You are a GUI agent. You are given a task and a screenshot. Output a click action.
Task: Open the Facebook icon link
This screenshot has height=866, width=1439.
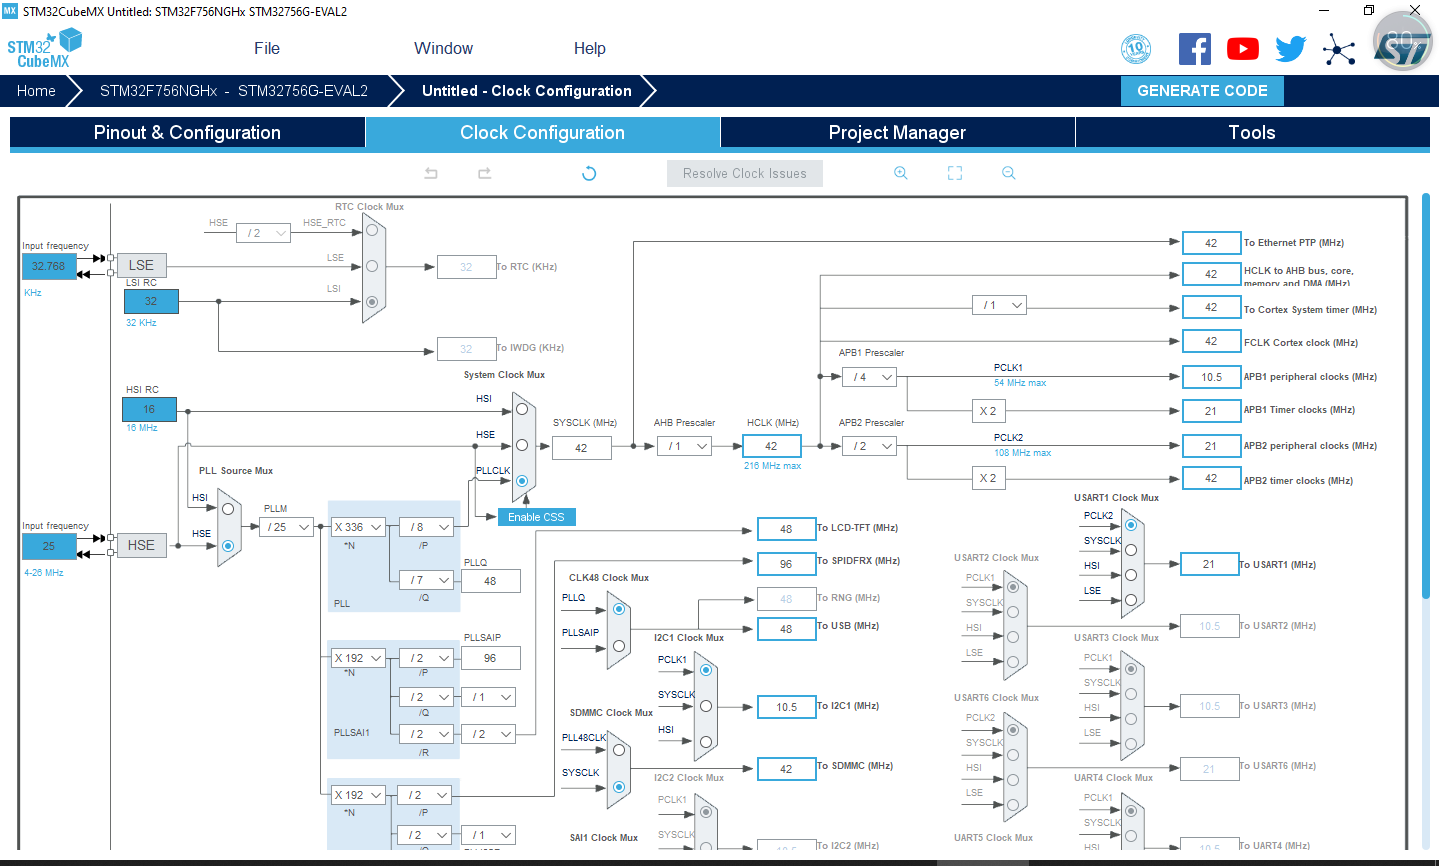(x=1194, y=49)
